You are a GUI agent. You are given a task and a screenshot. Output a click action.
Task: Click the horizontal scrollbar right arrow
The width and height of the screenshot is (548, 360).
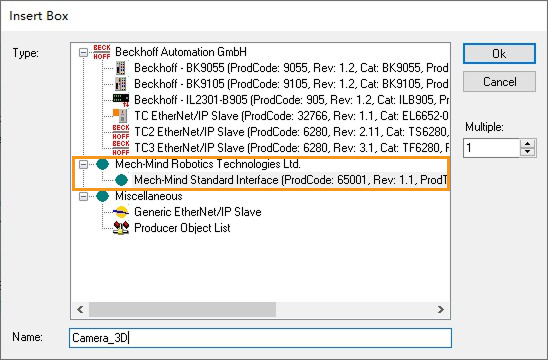pyautogui.click(x=441, y=309)
